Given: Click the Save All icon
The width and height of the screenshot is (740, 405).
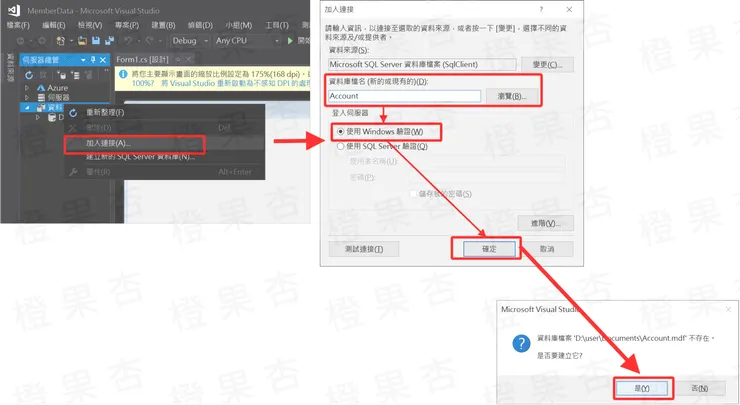Looking at the screenshot, I should [x=109, y=41].
